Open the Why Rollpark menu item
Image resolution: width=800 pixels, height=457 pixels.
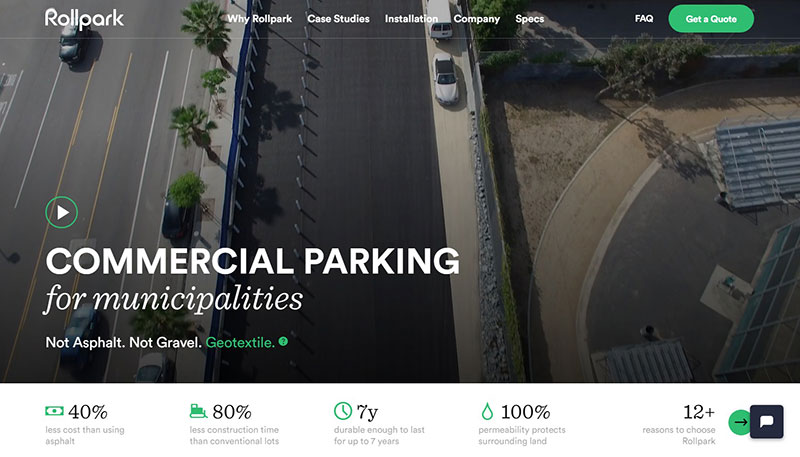259,19
